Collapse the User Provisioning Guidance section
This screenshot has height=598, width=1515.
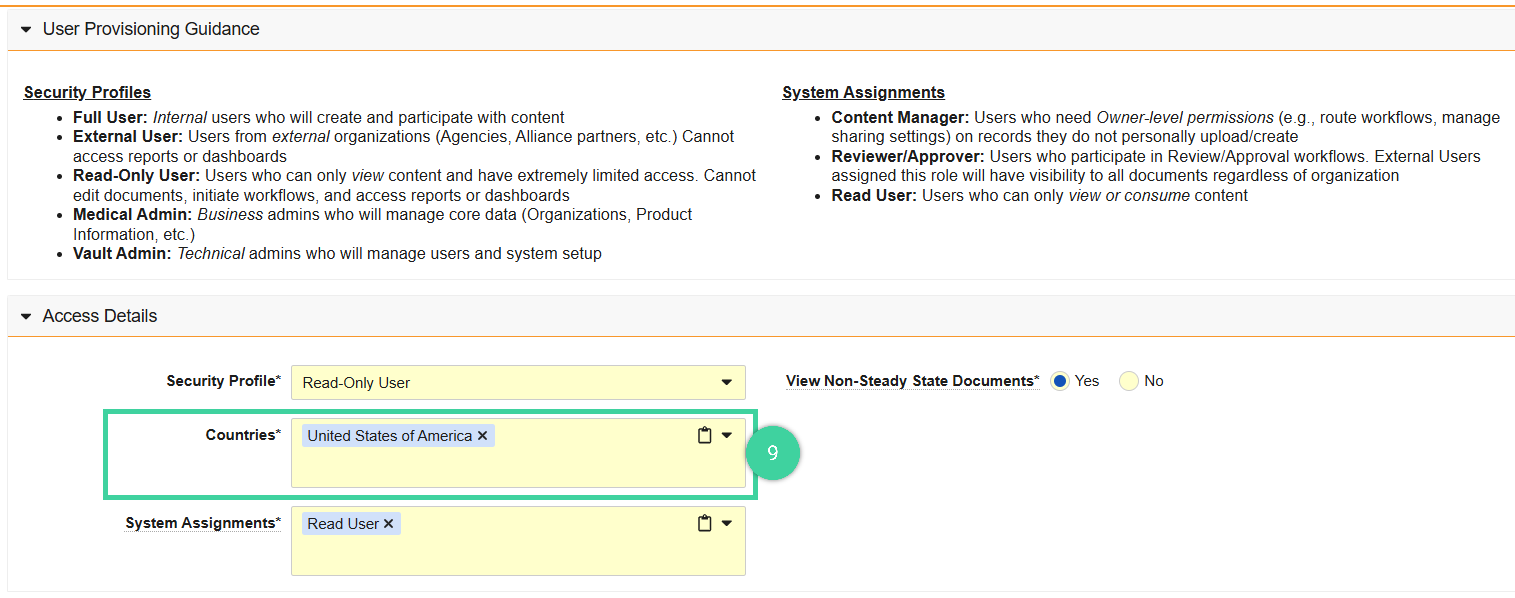click(24, 29)
